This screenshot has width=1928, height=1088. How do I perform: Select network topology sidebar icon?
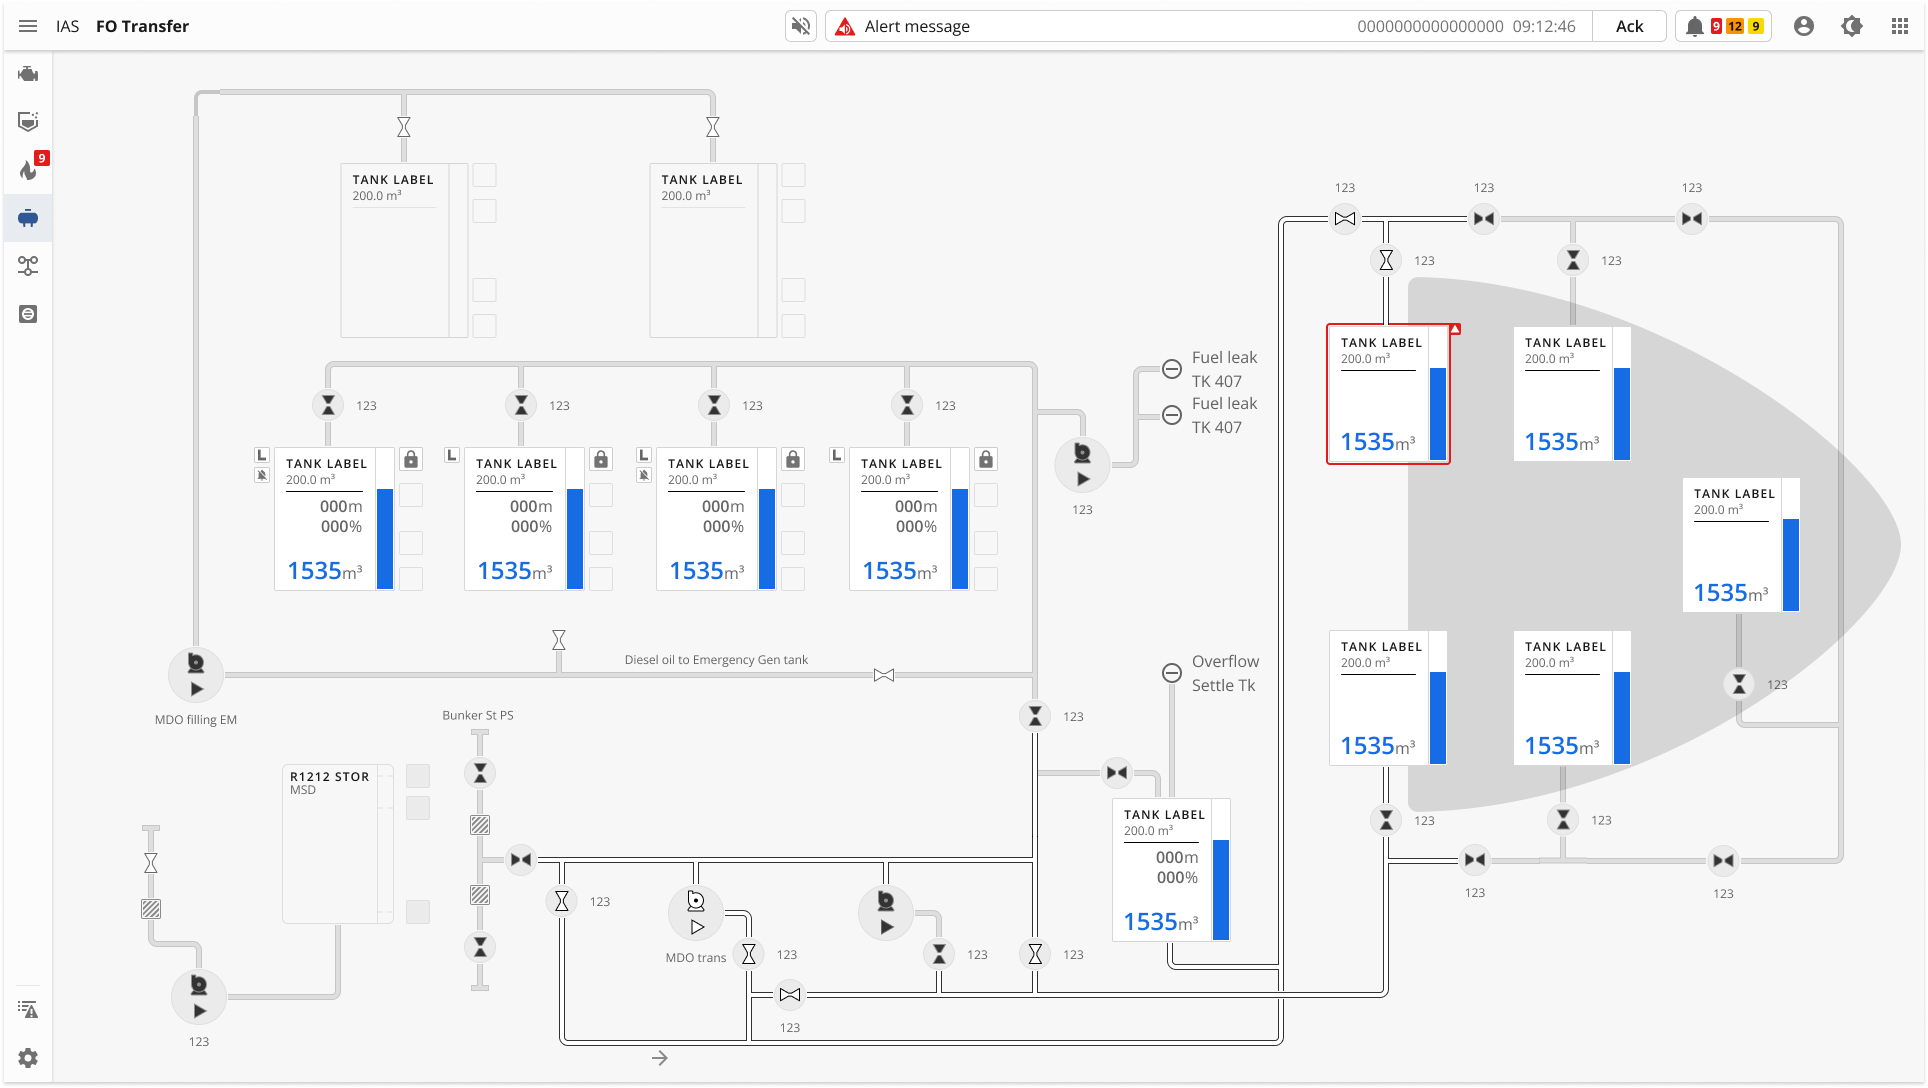coord(28,266)
